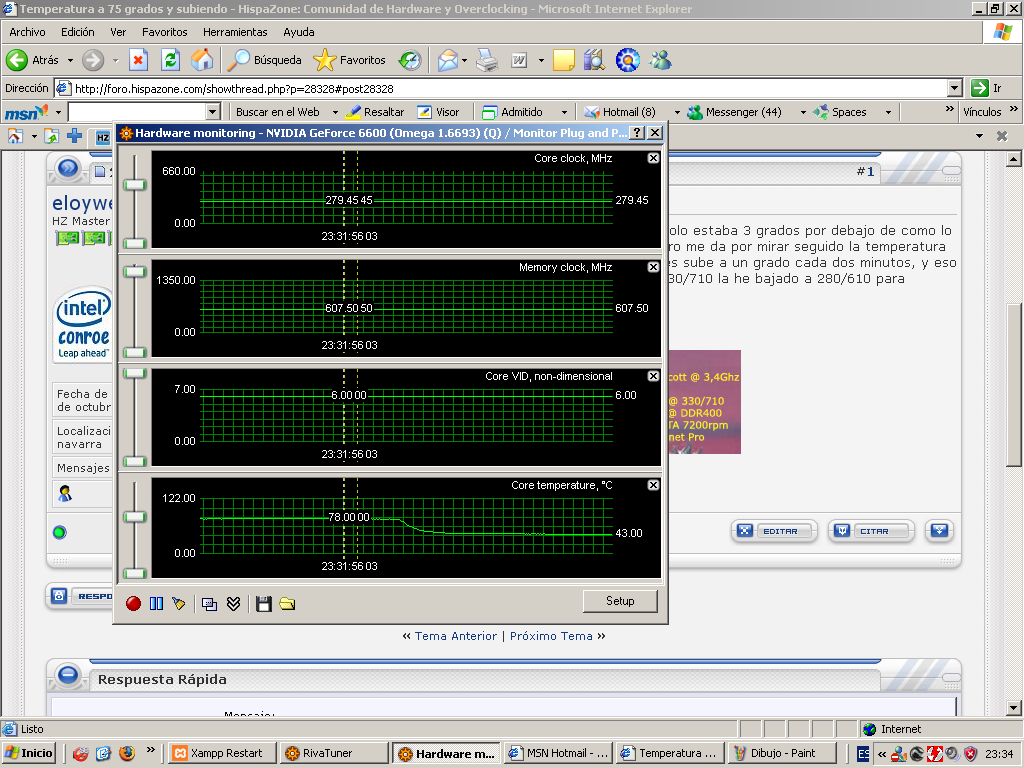Click the clear history brush icon
This screenshot has height=768, width=1024.
[x=179, y=603]
